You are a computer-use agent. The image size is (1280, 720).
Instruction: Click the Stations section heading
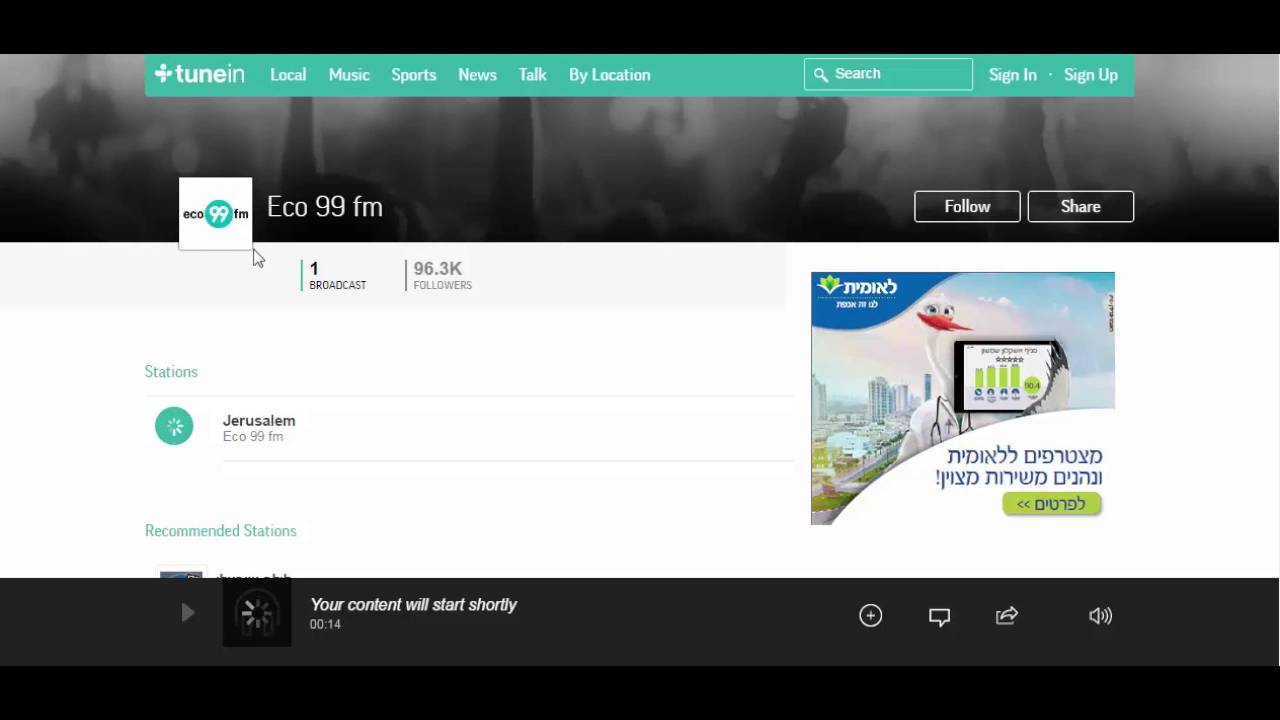(171, 372)
